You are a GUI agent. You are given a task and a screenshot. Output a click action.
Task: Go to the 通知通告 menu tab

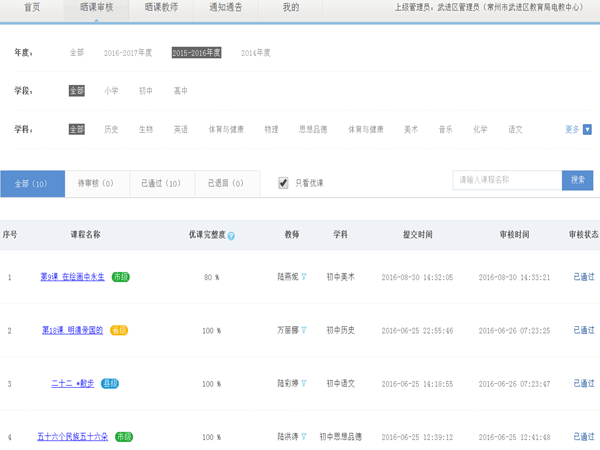pyautogui.click(x=227, y=7)
